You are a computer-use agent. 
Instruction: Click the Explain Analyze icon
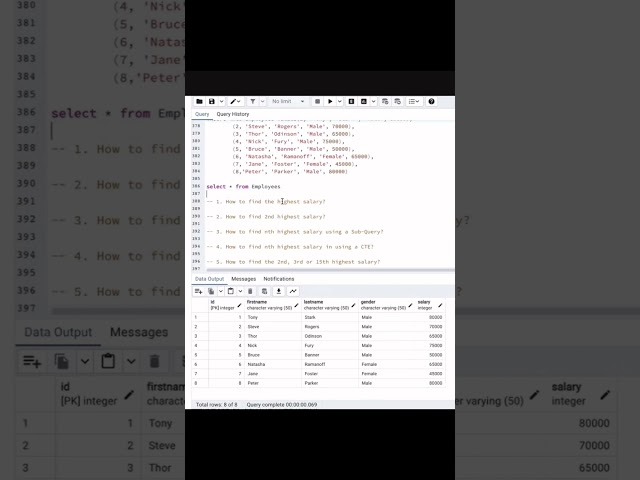click(x=363, y=102)
